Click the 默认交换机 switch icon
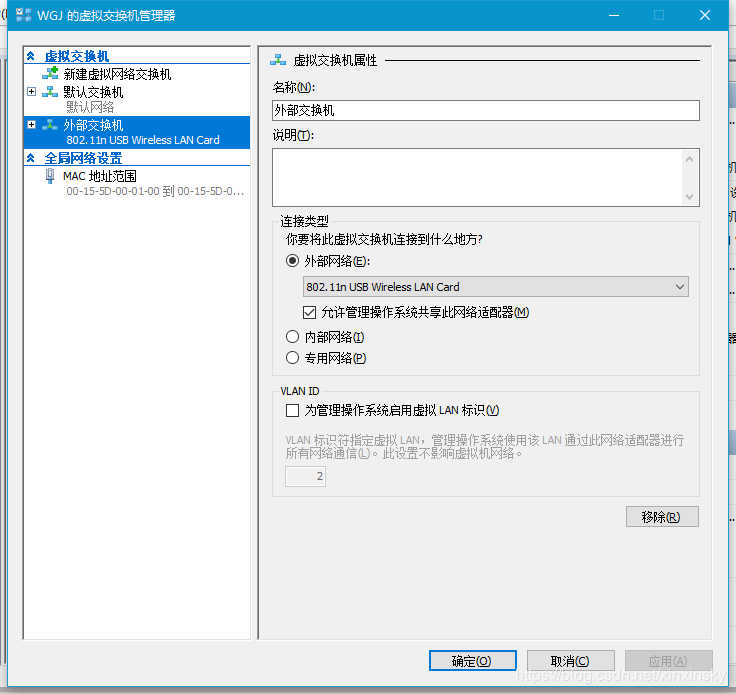 pos(50,92)
